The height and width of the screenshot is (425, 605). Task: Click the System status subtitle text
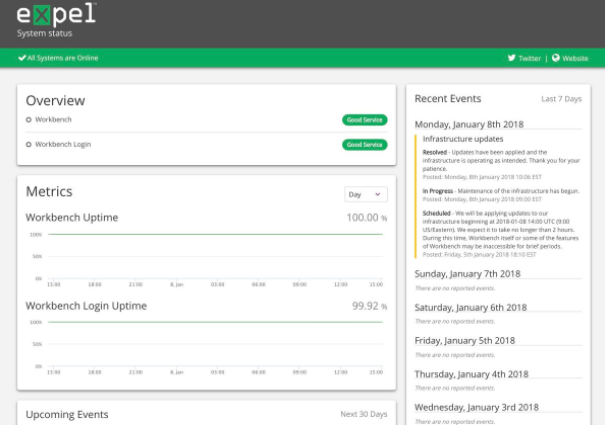pyautogui.click(x=44, y=34)
